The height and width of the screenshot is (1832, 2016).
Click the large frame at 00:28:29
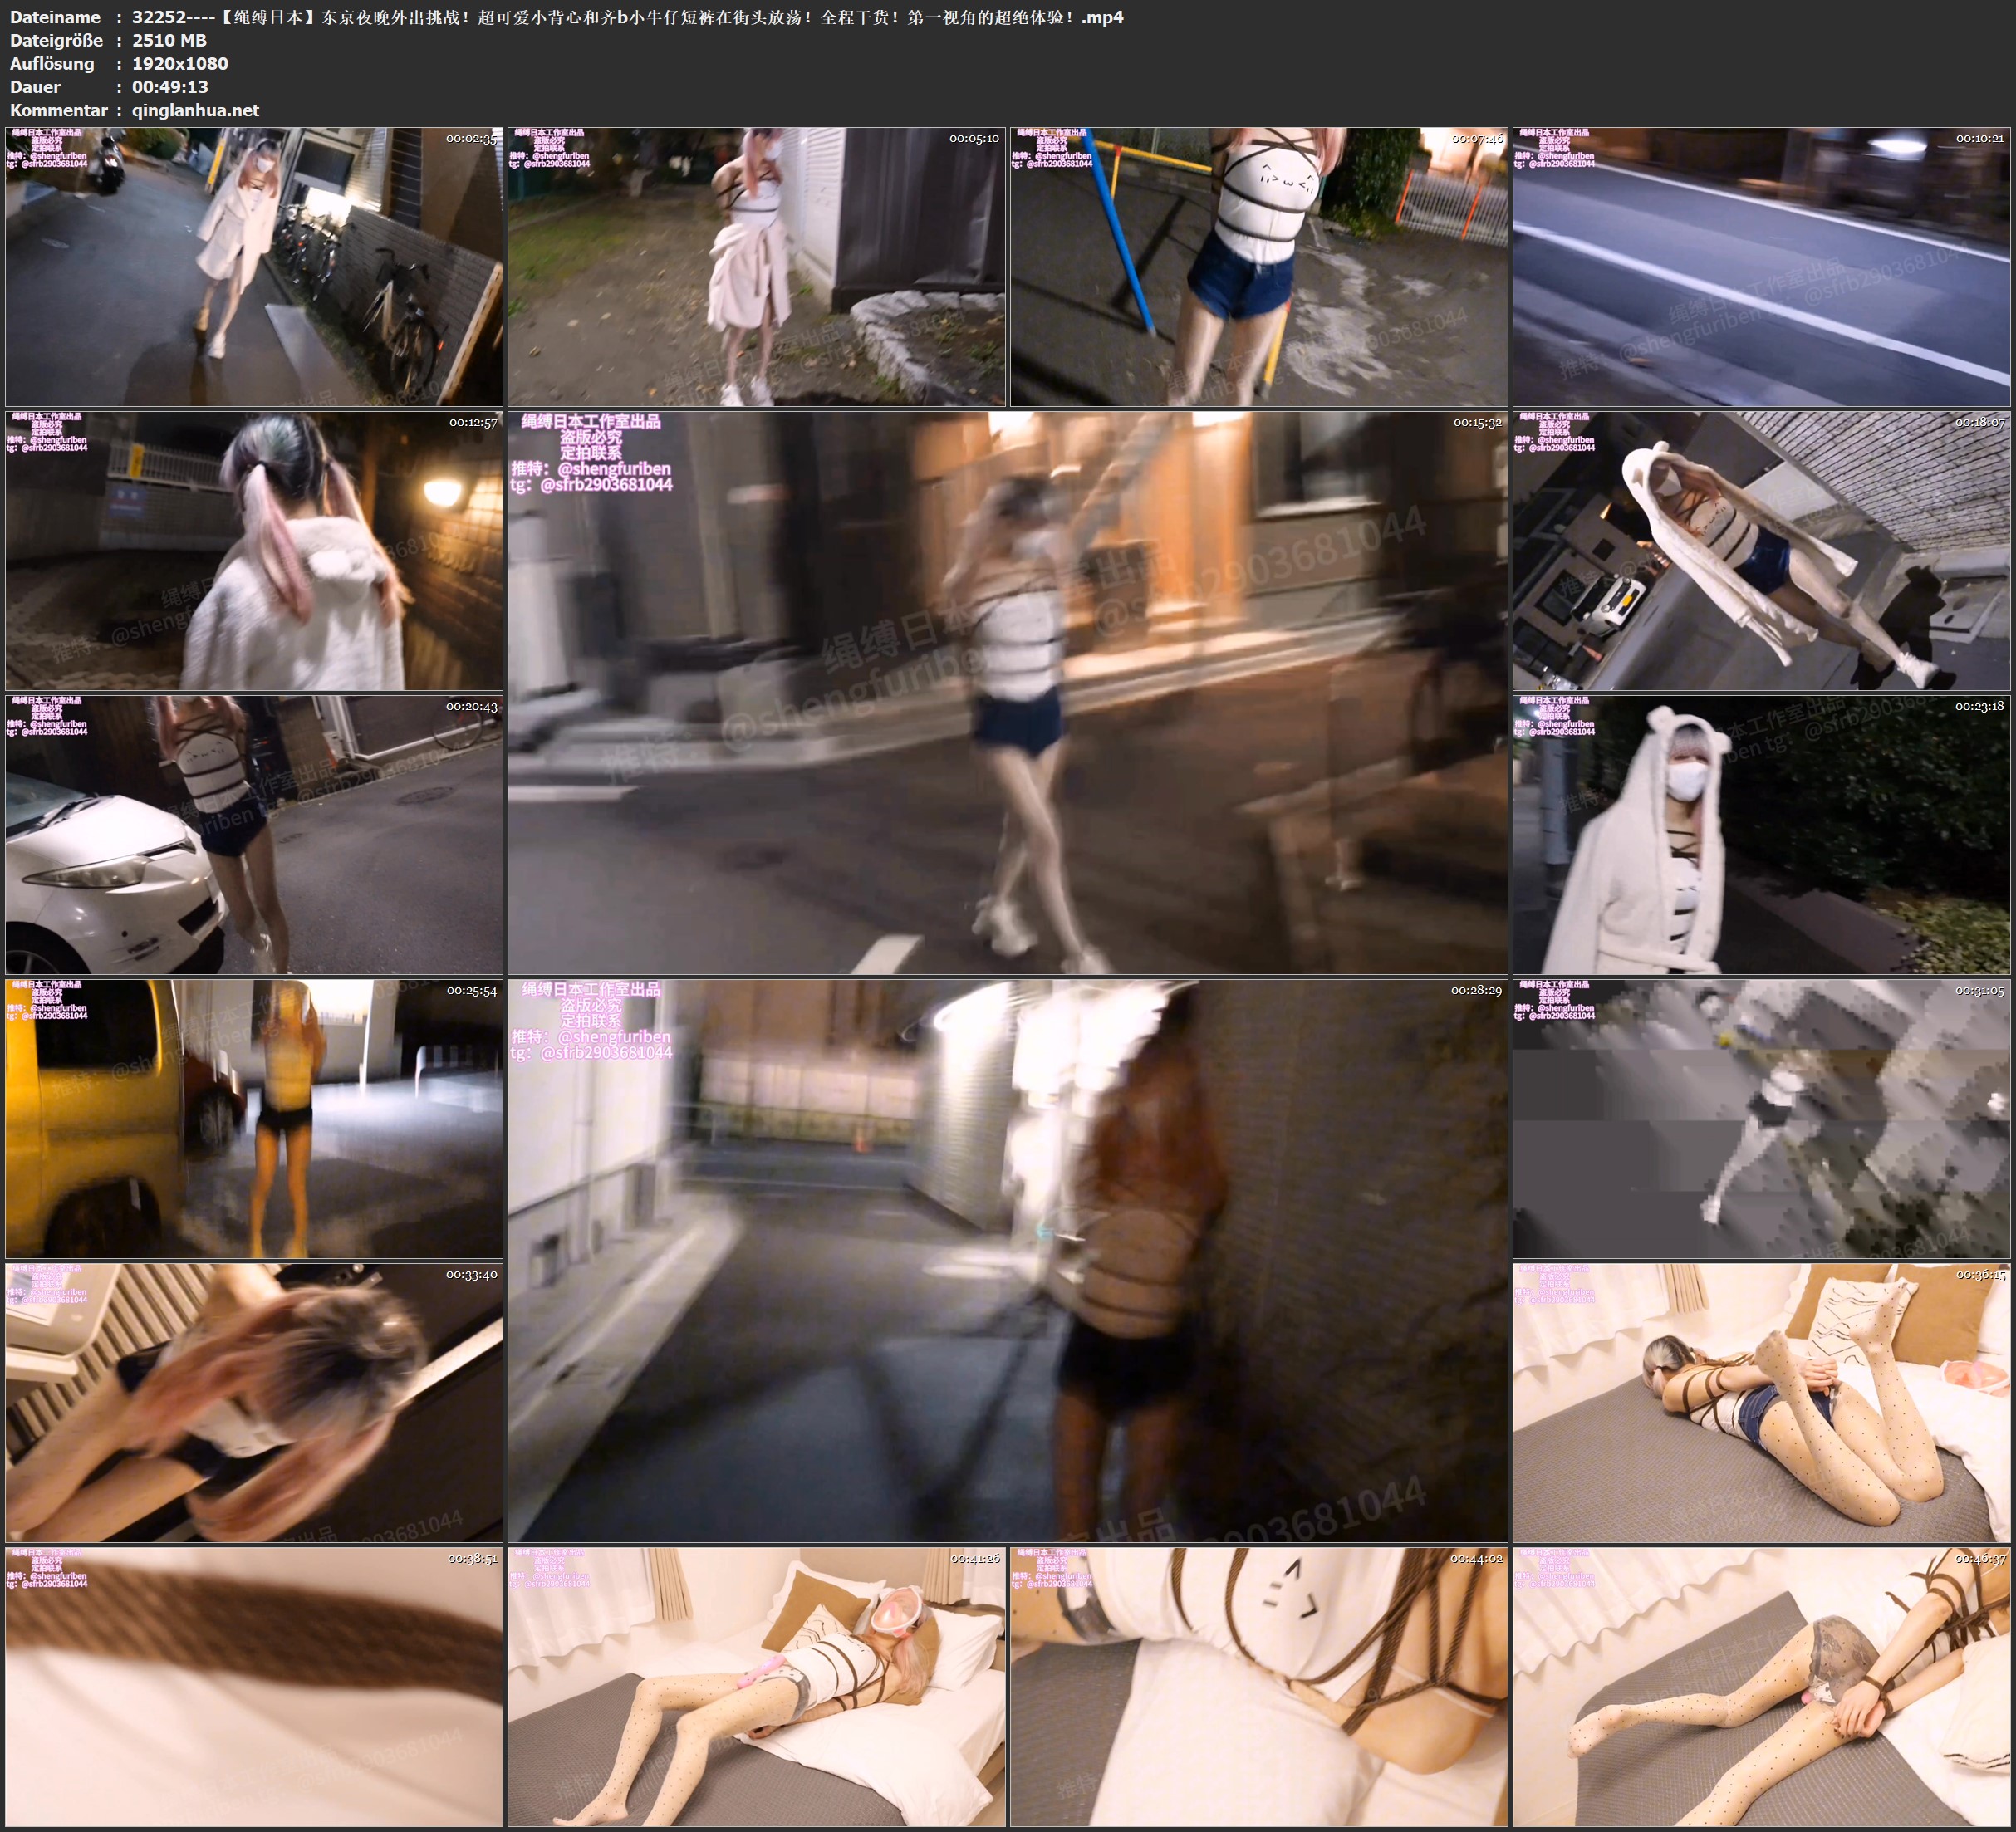(1007, 1260)
